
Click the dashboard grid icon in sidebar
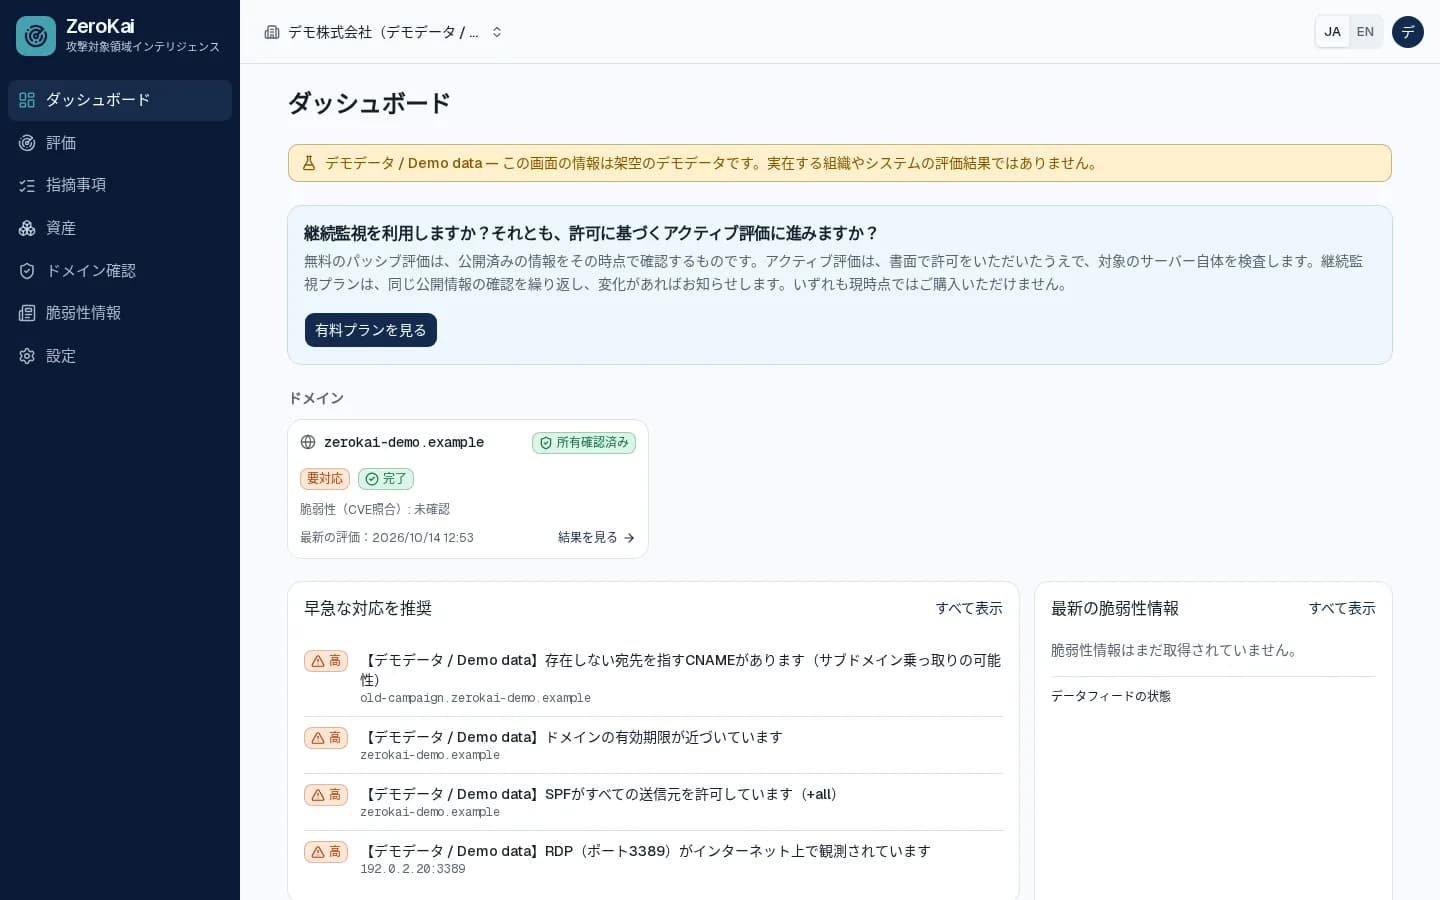tap(27, 100)
